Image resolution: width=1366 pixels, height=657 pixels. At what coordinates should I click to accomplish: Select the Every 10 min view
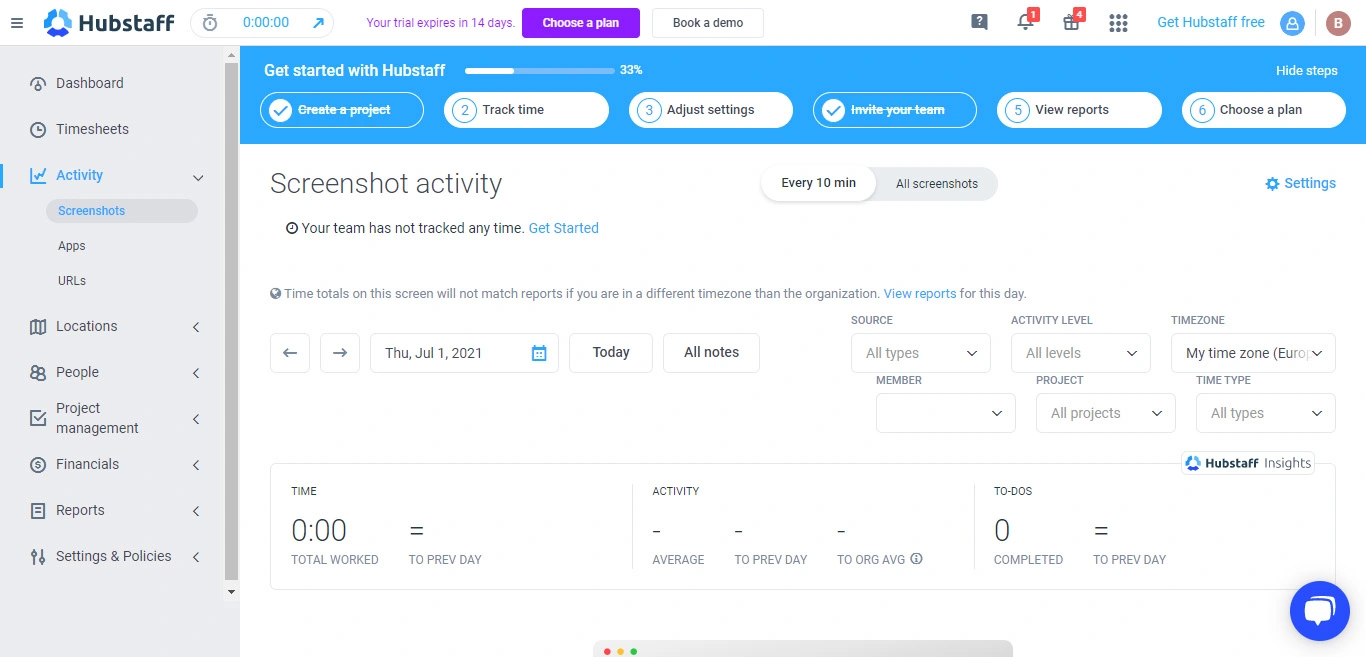(x=818, y=184)
